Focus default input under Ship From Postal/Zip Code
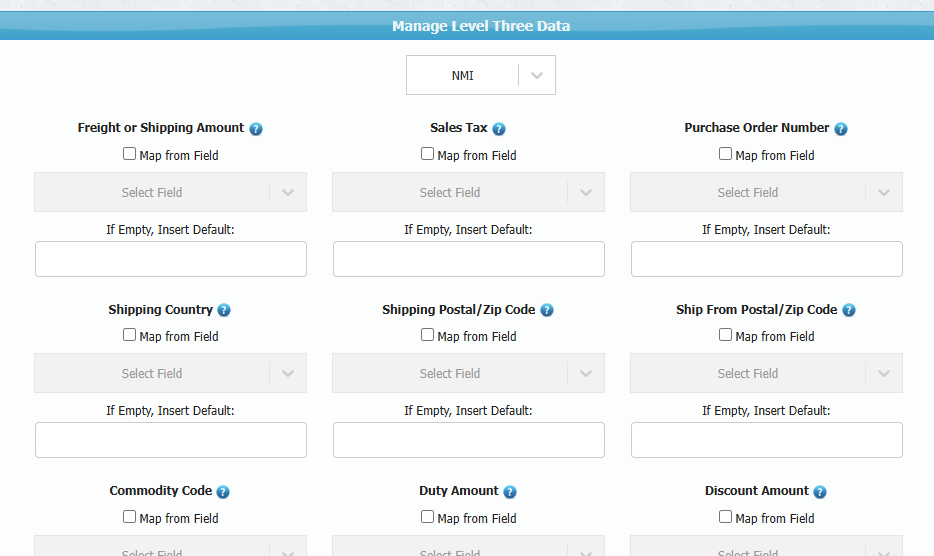The image size is (934, 556). pyautogui.click(x=767, y=440)
